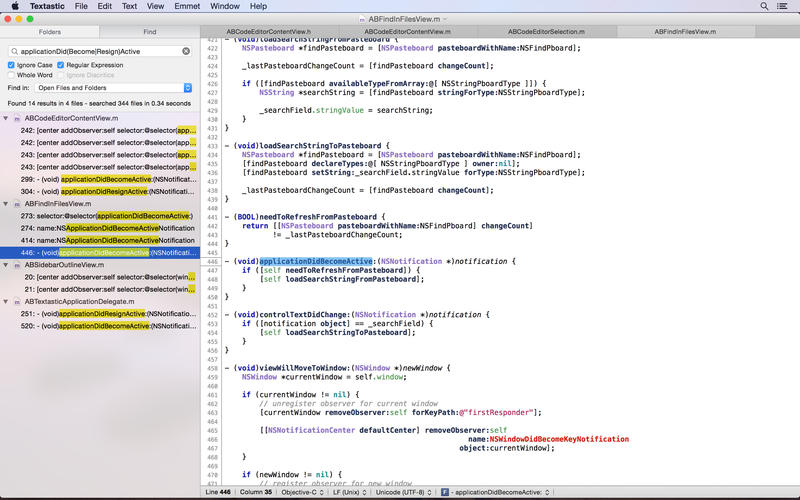Click the magnifying glass search icon
The width and height of the screenshot is (800, 500).
(12, 50)
